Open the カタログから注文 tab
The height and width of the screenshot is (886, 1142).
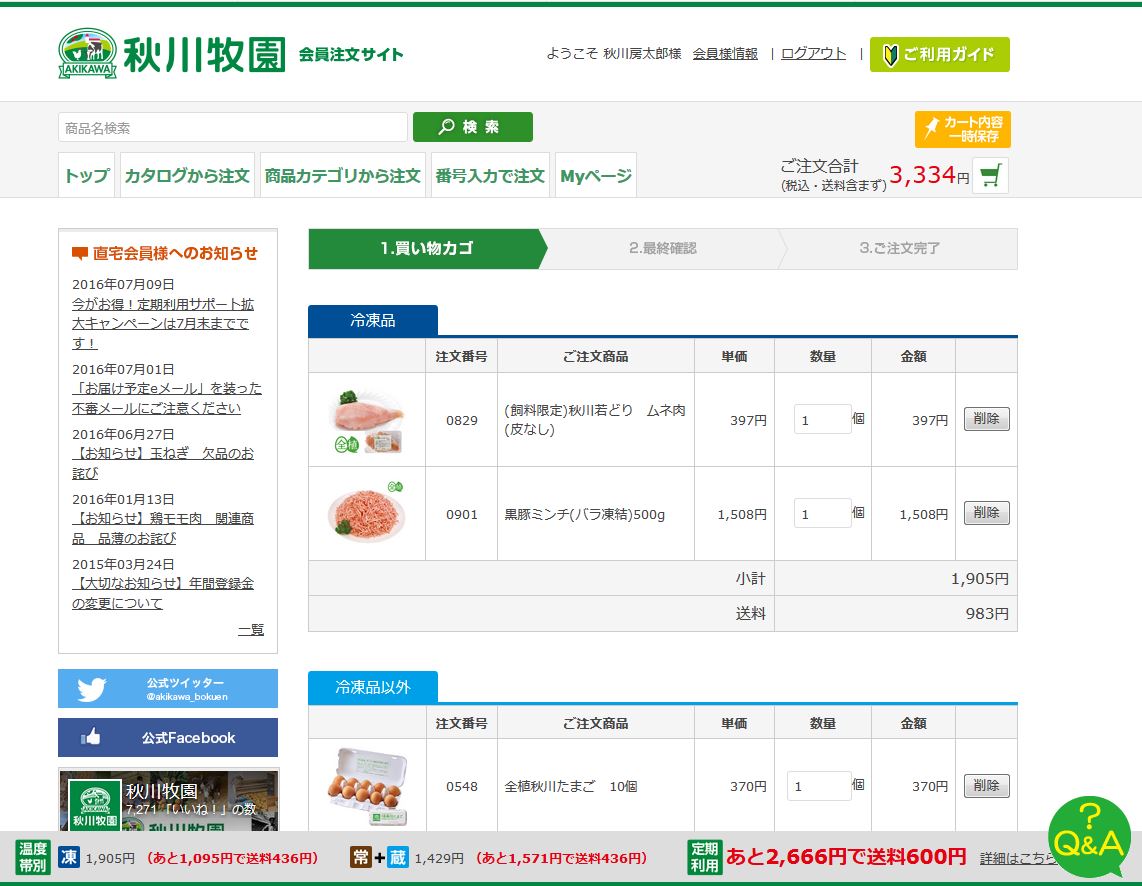[187, 175]
